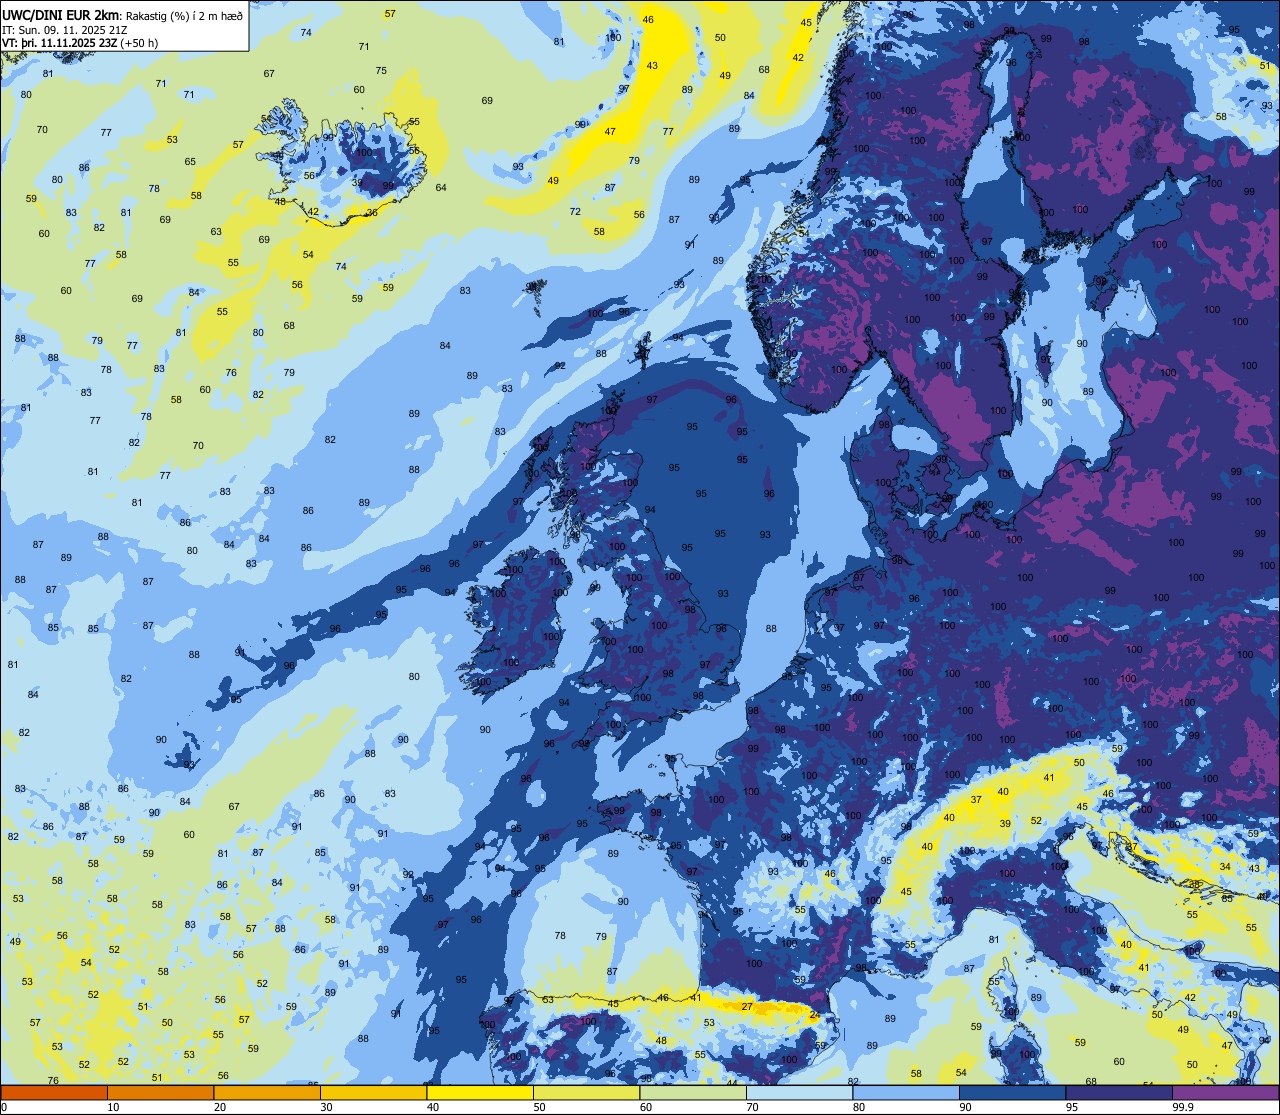Screen dimensions: 1280x1115
Task: Click the legend tick label "40"
Action: (433, 1107)
